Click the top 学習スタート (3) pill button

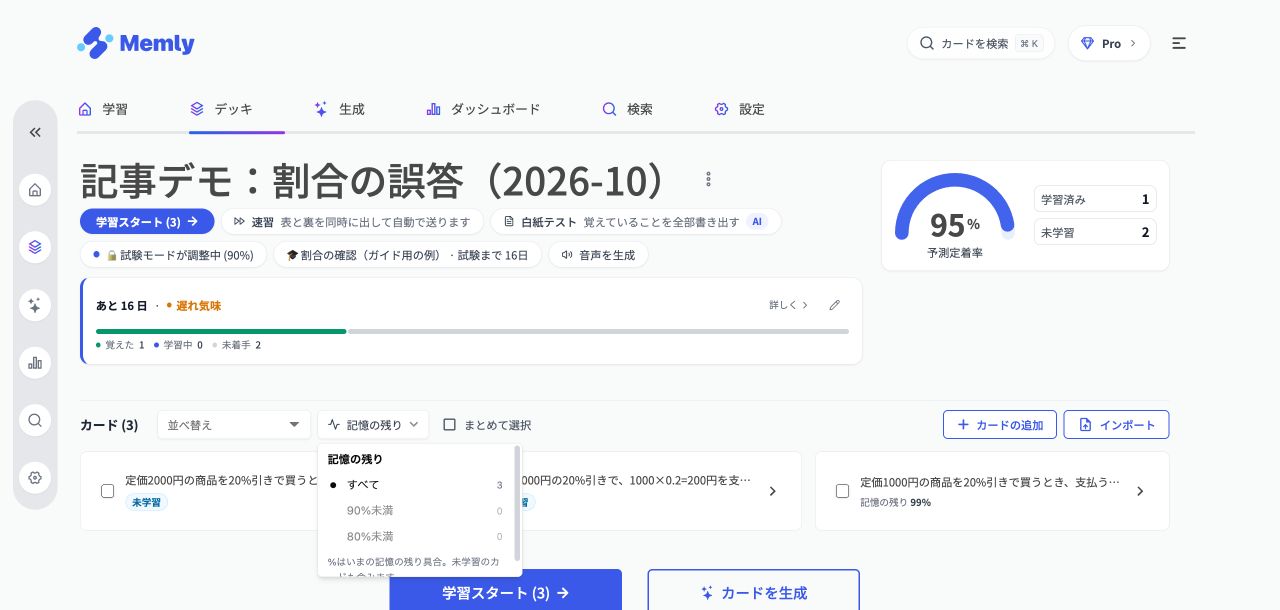147,222
